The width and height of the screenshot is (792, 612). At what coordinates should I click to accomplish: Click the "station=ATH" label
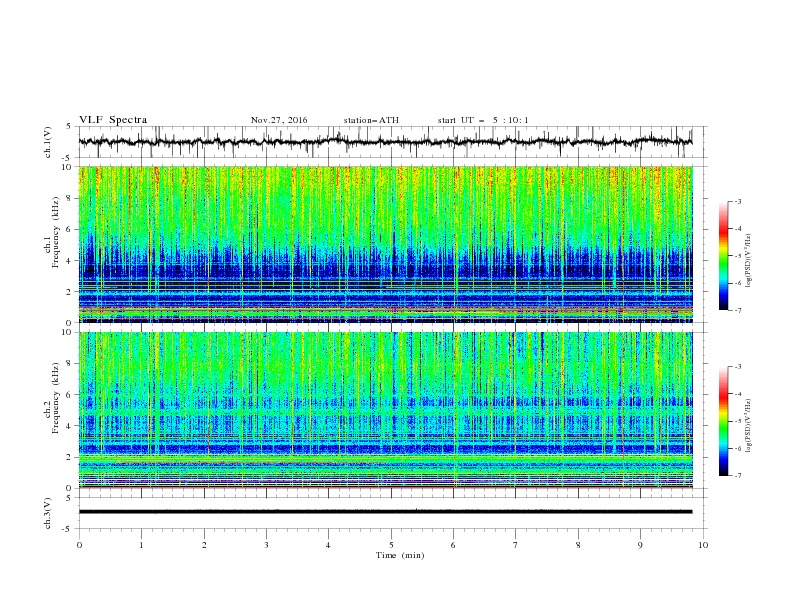(371, 120)
